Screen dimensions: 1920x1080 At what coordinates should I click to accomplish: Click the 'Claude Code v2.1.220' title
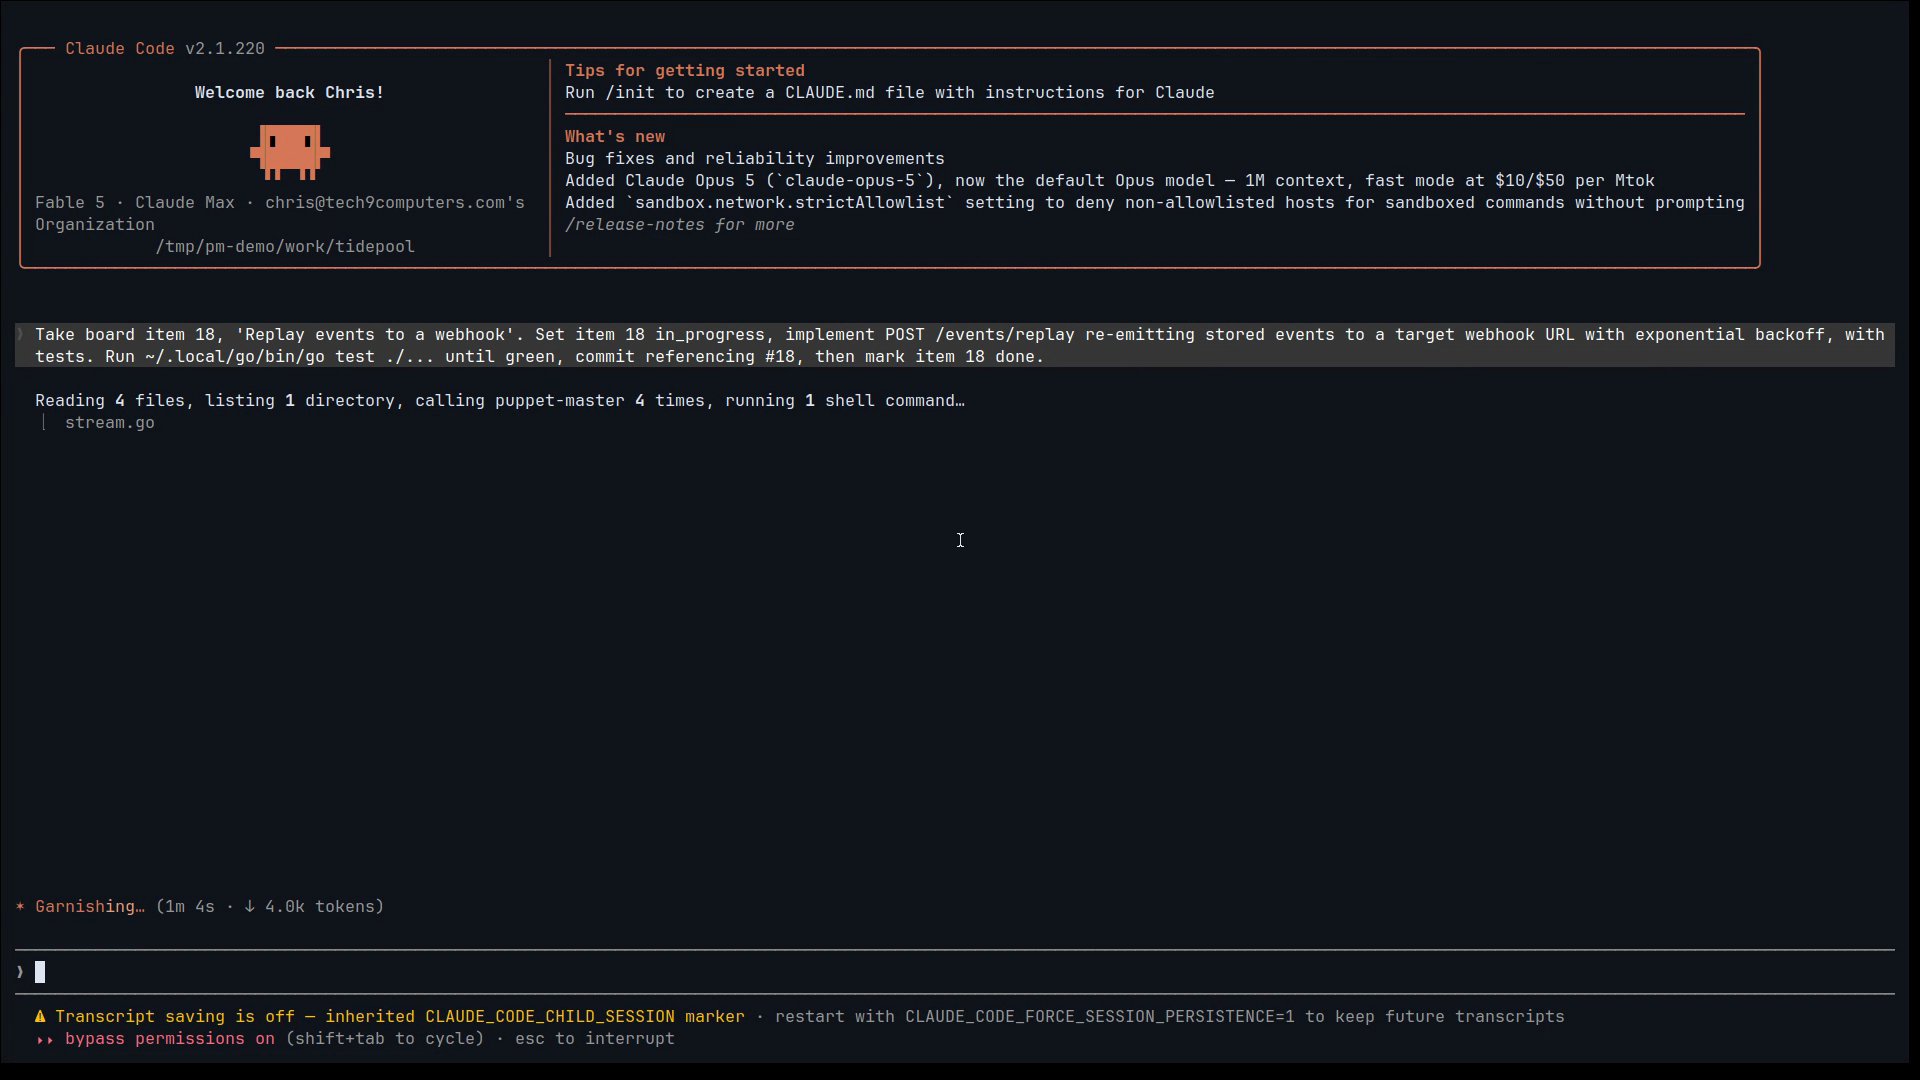[165, 49]
